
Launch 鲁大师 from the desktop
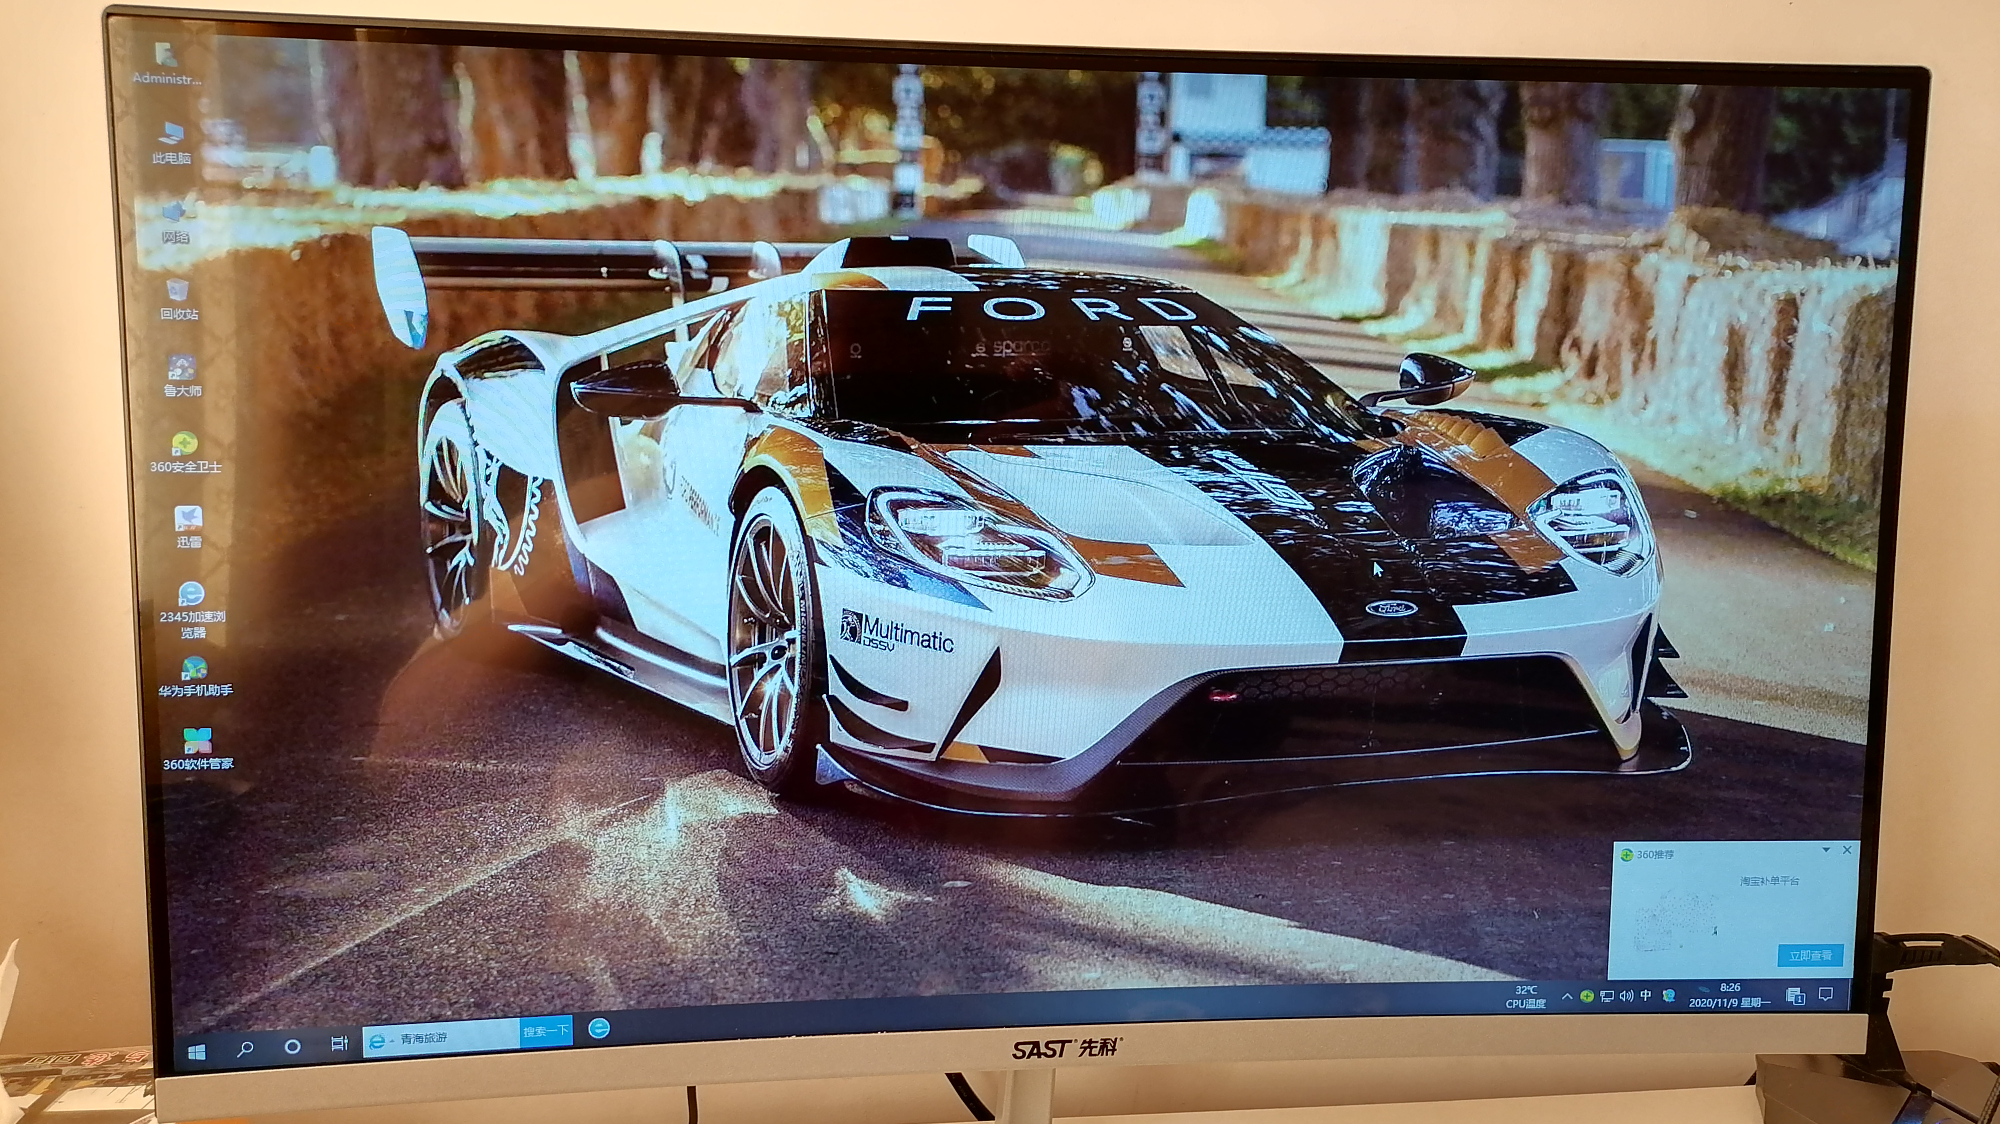click(181, 368)
